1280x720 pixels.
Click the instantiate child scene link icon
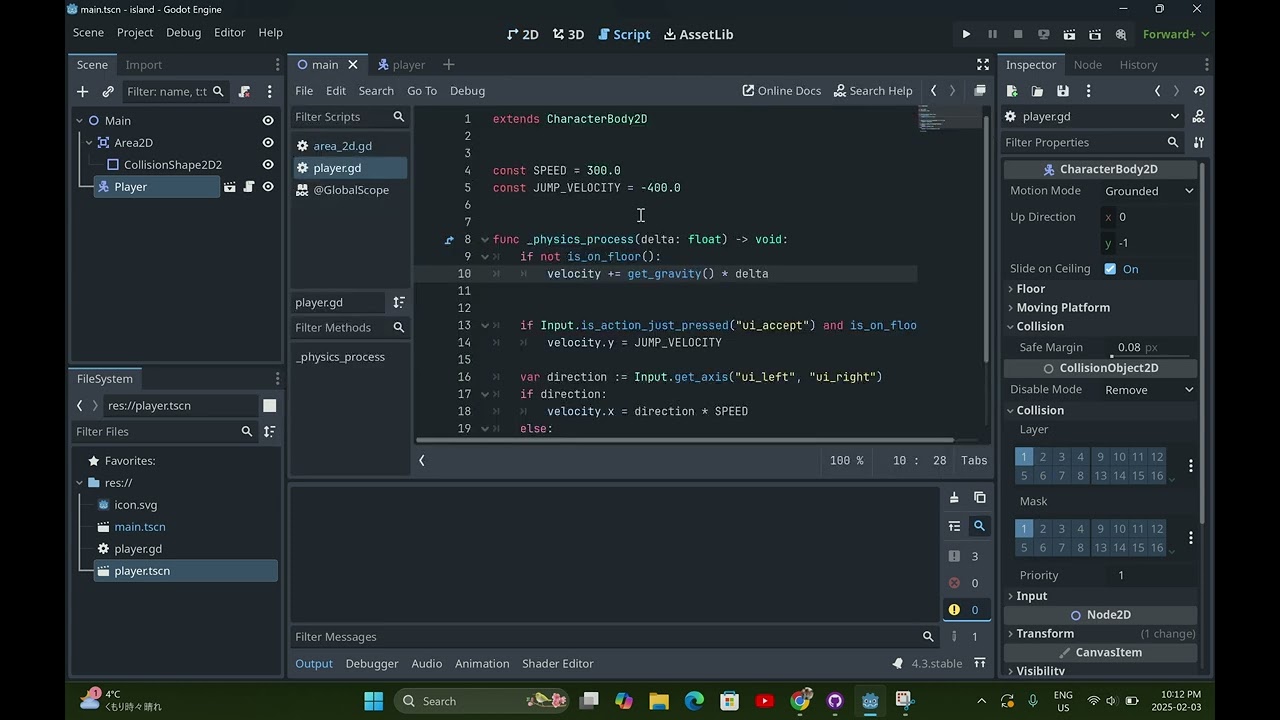pos(108,91)
